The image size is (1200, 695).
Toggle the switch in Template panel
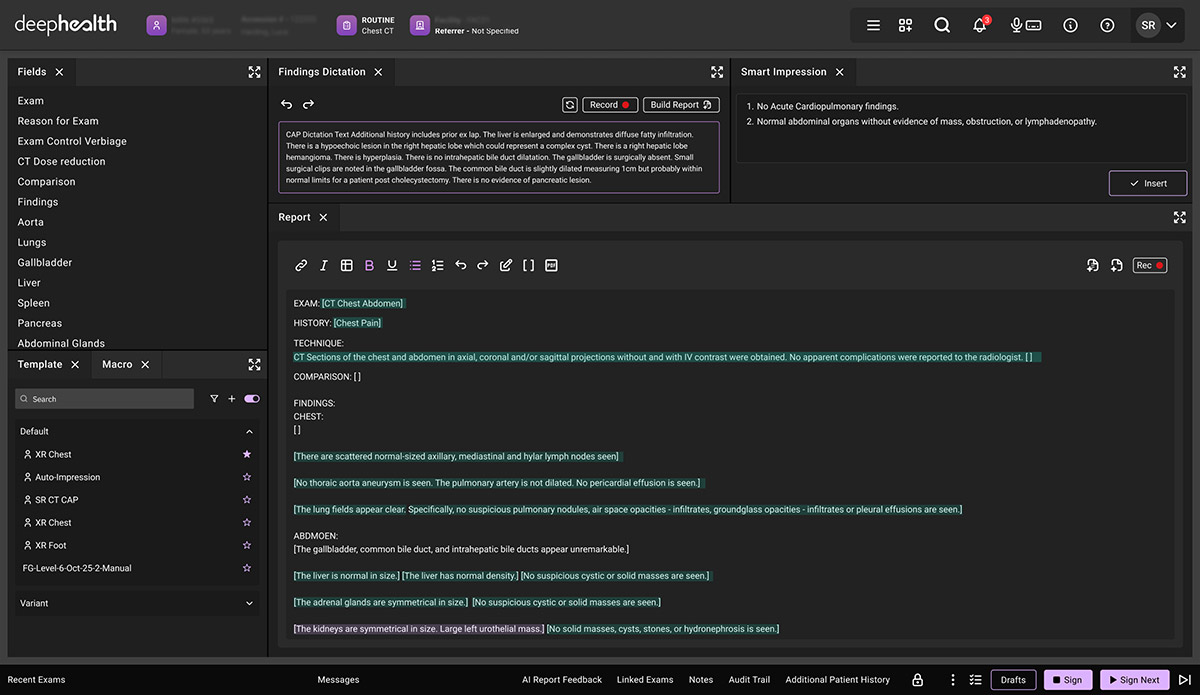click(252, 398)
